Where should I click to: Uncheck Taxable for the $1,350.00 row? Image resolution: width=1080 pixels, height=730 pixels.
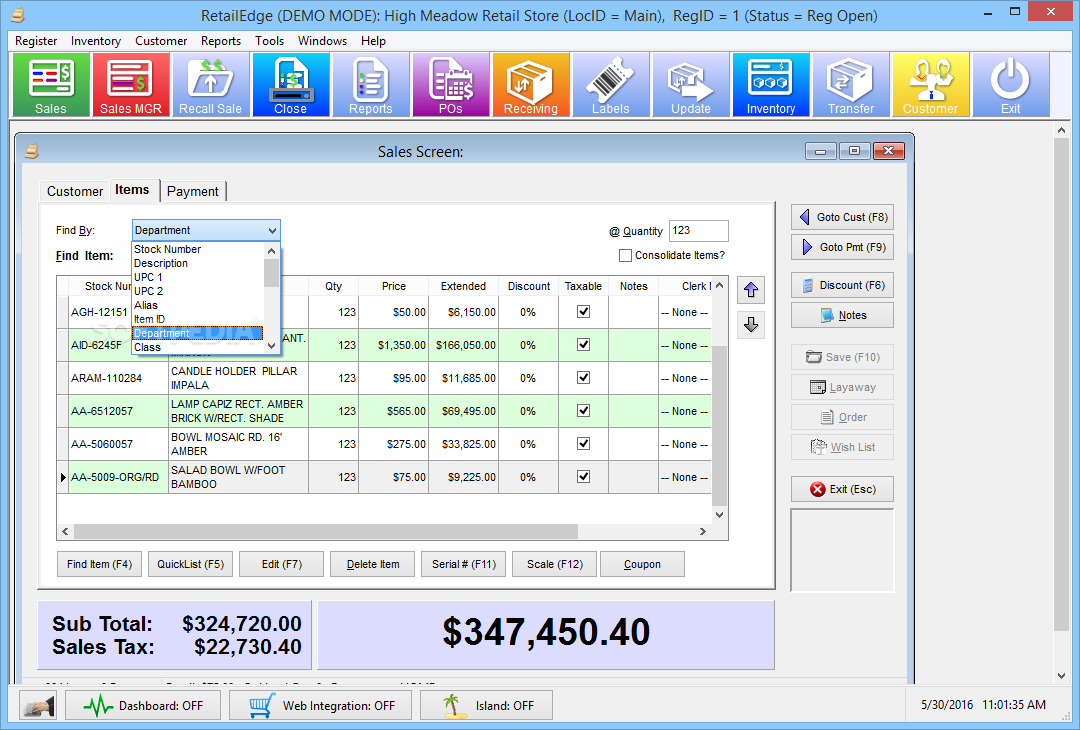click(x=583, y=344)
